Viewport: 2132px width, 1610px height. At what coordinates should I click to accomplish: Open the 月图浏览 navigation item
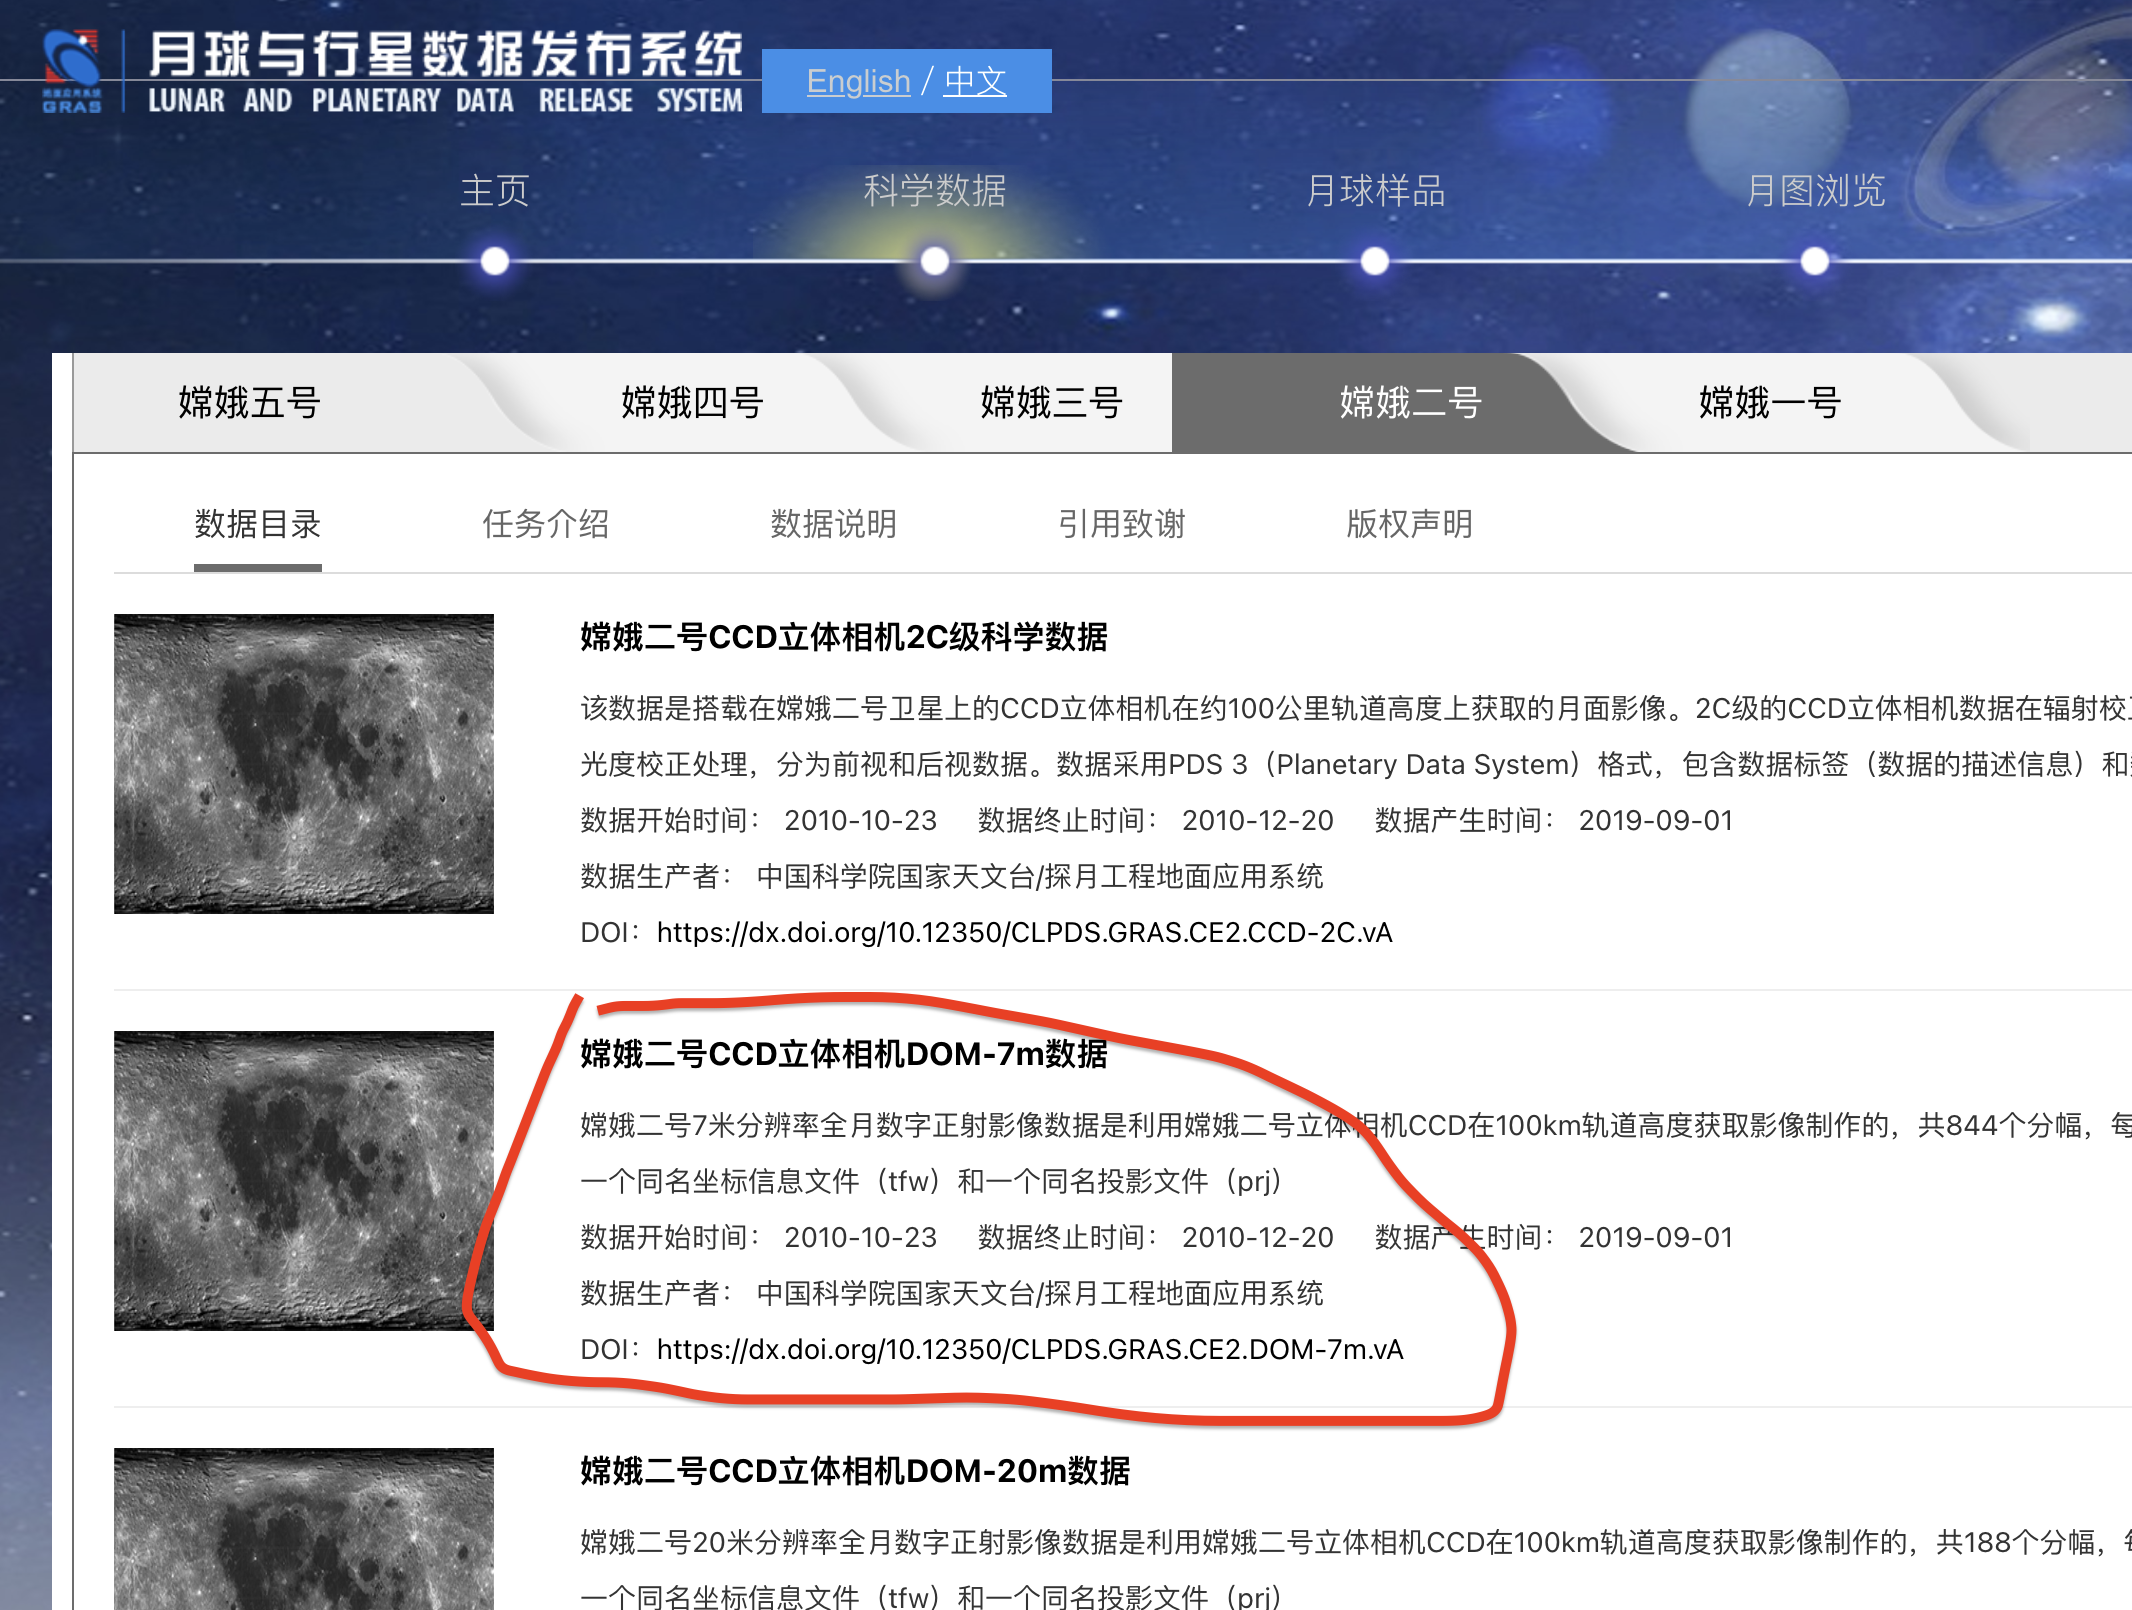1815,190
